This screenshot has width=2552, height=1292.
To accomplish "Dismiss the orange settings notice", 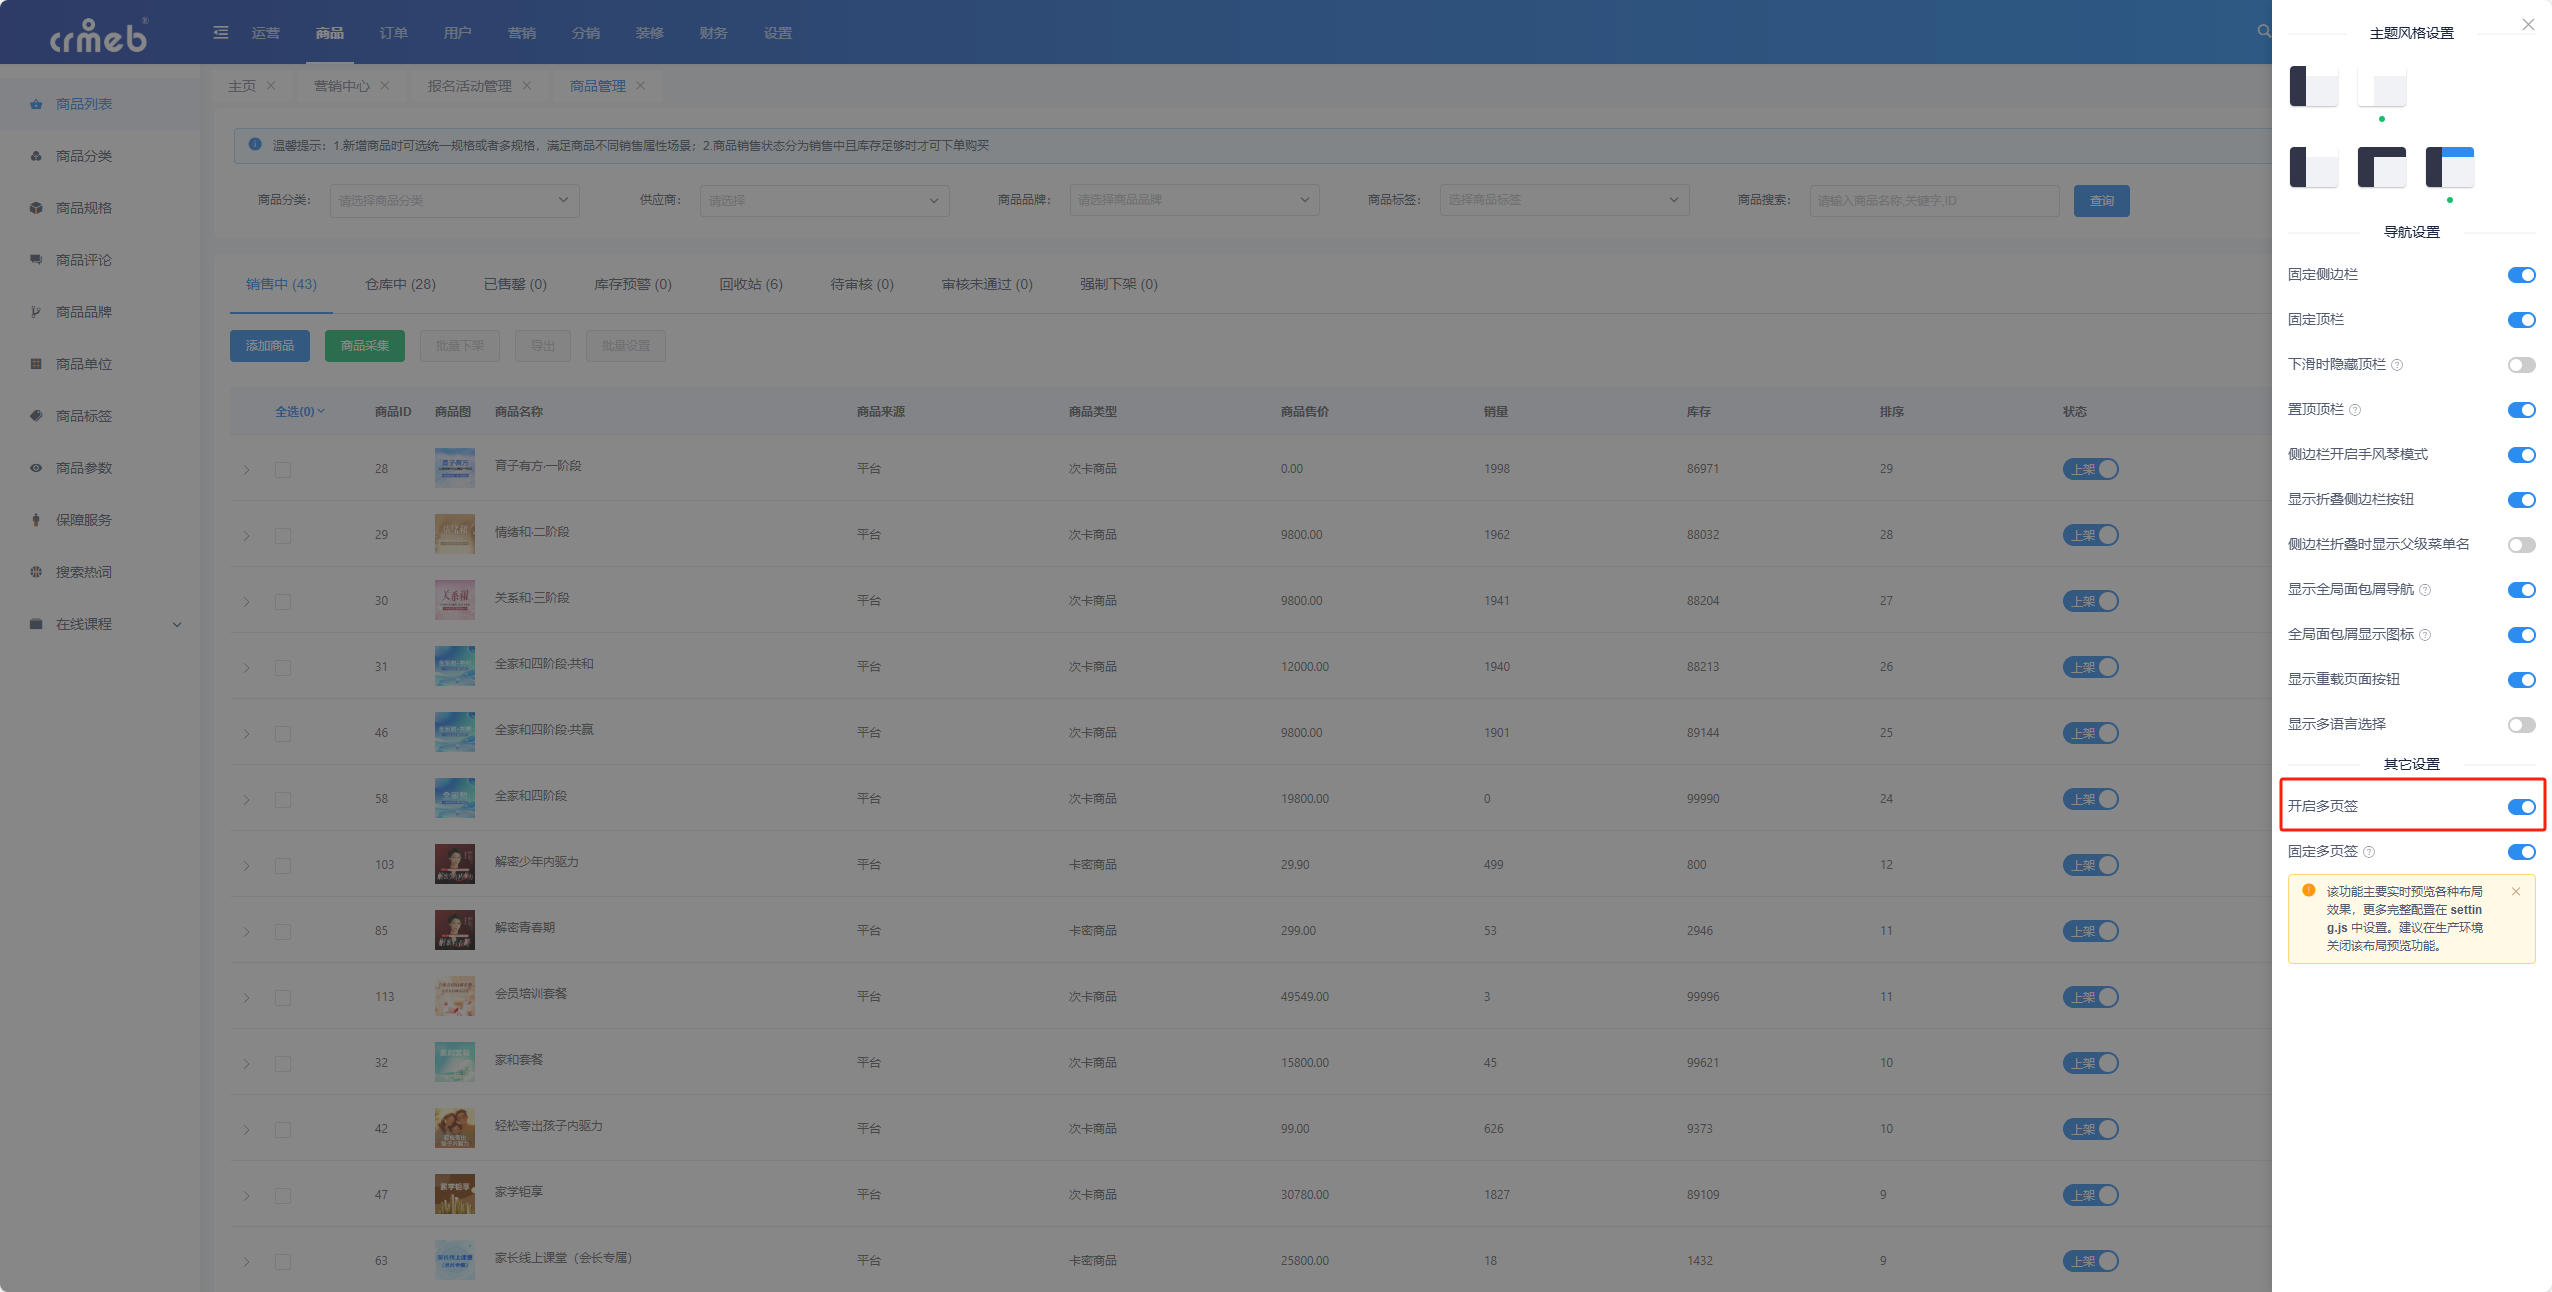I will [x=2516, y=891].
